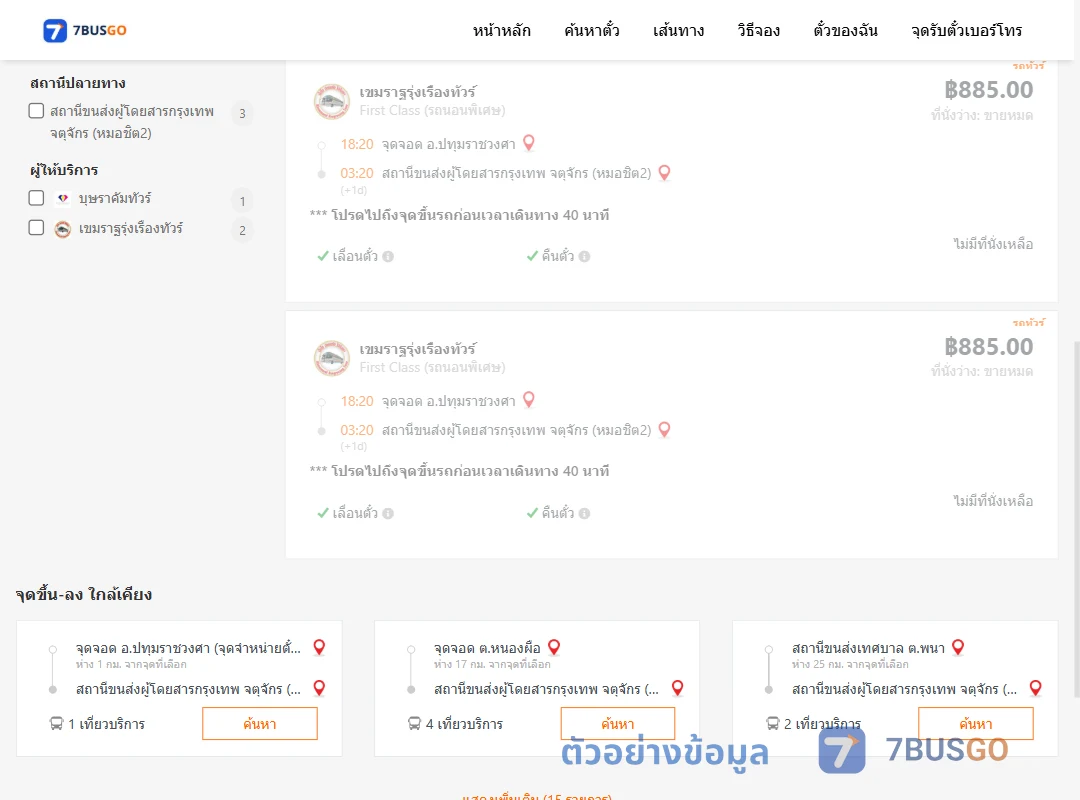Check เขมราฐรุ่งเรืองทัวร์ operator filter
The width and height of the screenshot is (1080, 800).
pyautogui.click(x=37, y=228)
